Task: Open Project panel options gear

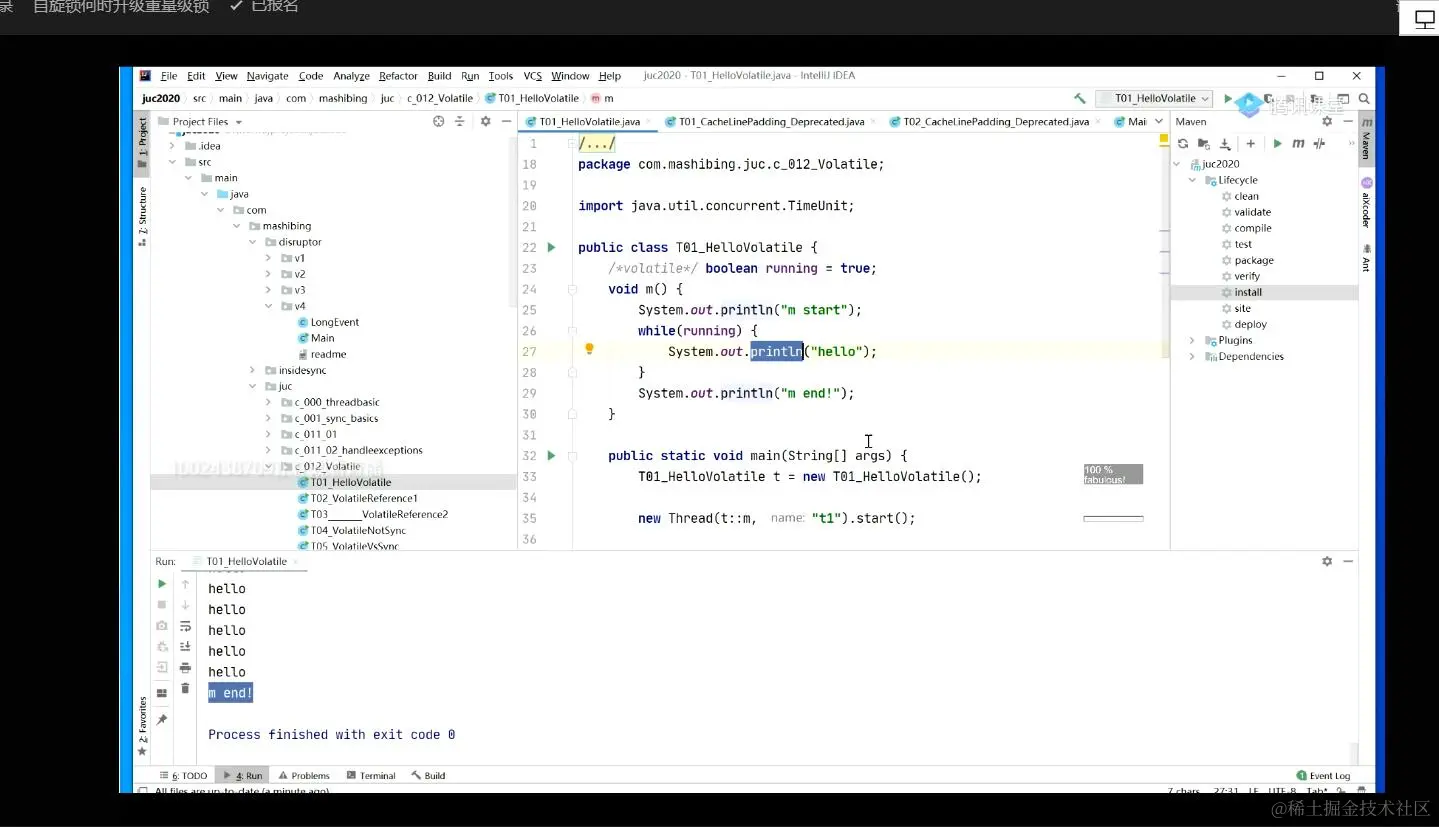Action: point(485,121)
